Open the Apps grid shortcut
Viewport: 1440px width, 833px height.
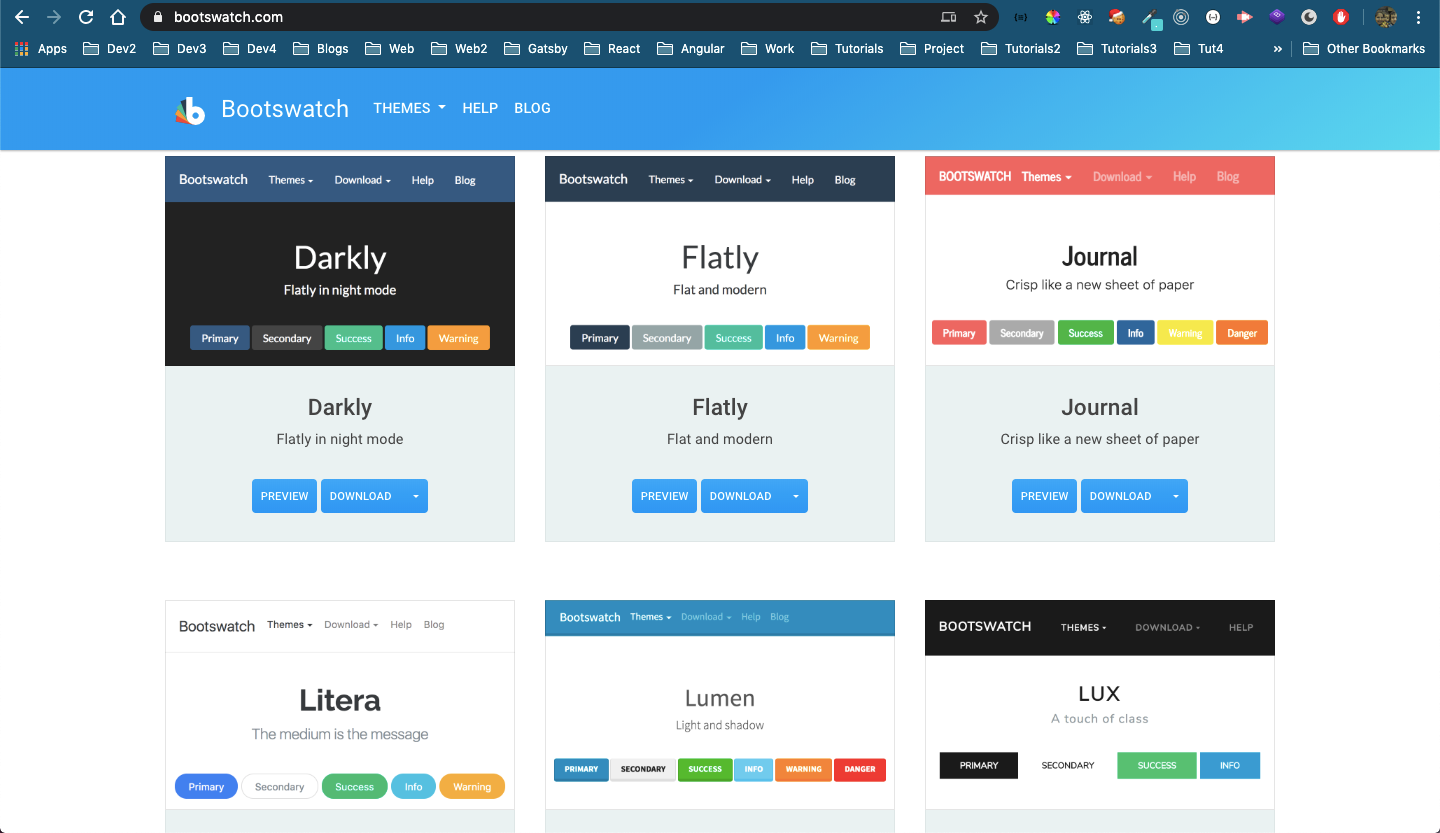point(41,48)
